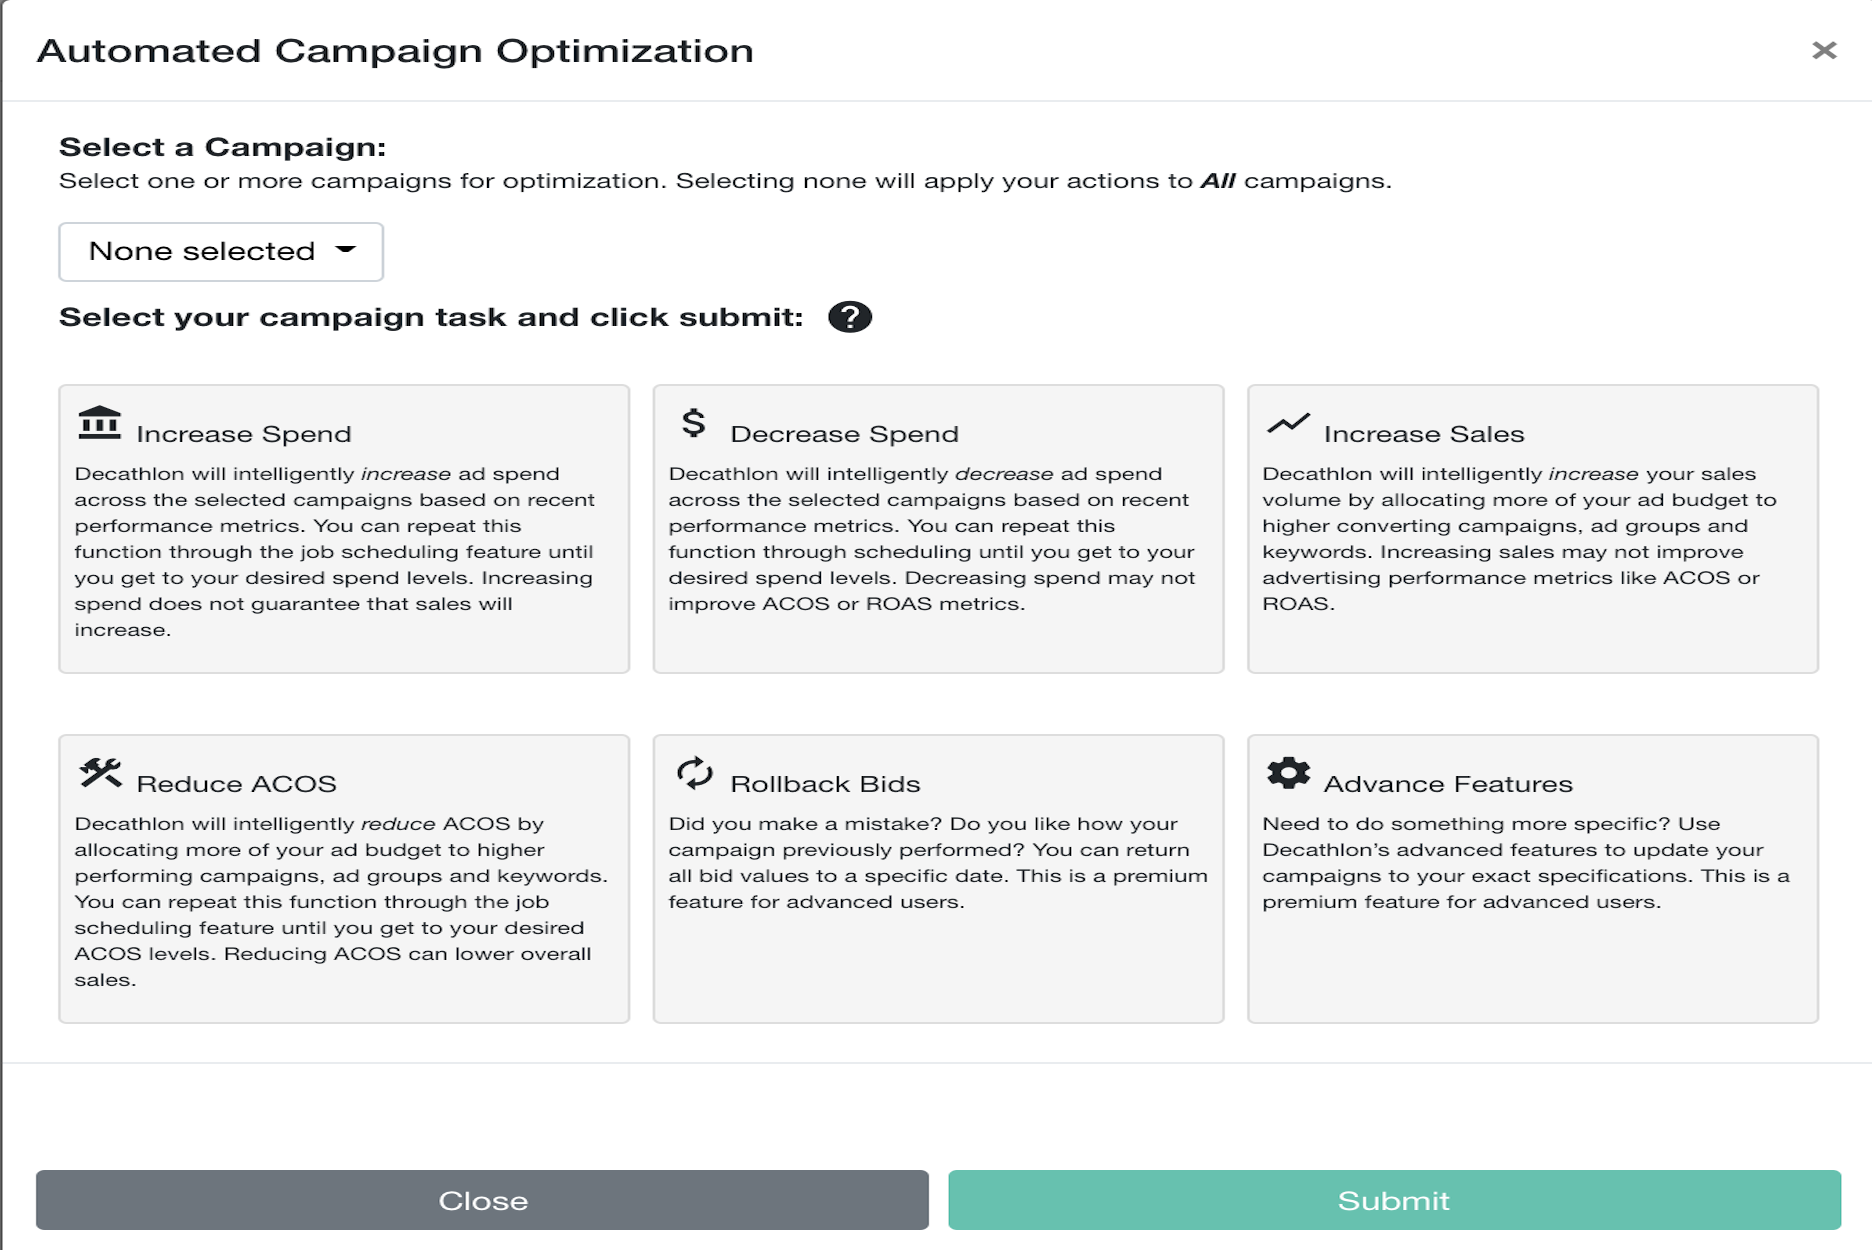Image resolution: width=1872 pixels, height=1250 pixels.
Task: Click the gray Close button
Action: 482,1200
